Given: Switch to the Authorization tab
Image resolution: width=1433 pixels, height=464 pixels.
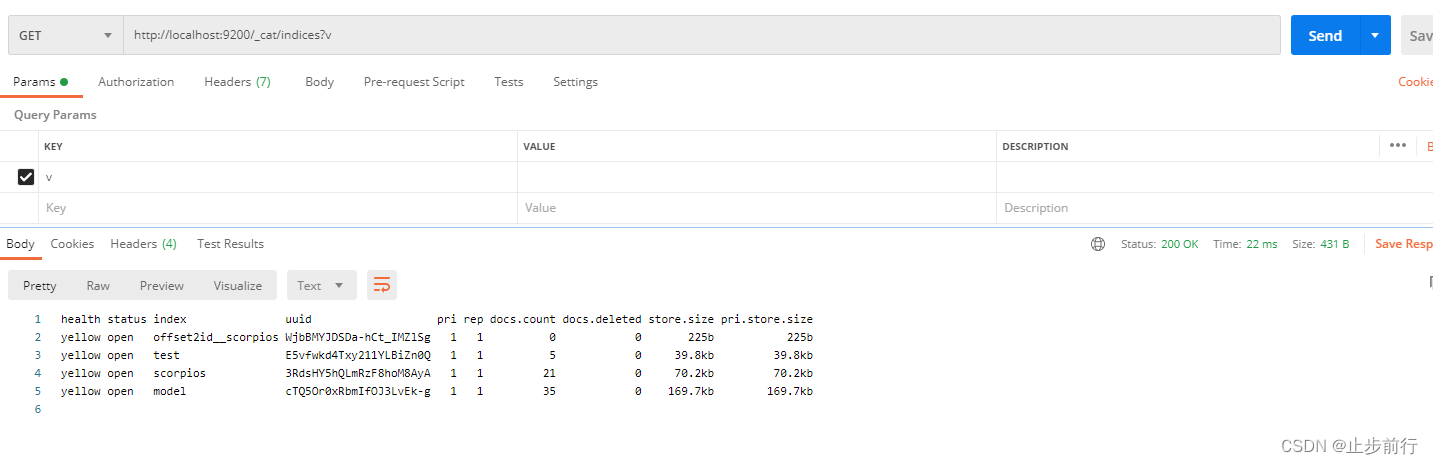Looking at the screenshot, I should tap(136, 82).
